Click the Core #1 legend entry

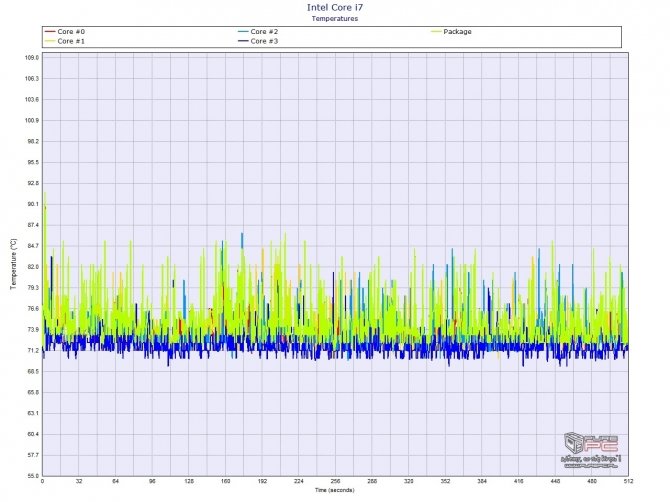tap(65, 41)
